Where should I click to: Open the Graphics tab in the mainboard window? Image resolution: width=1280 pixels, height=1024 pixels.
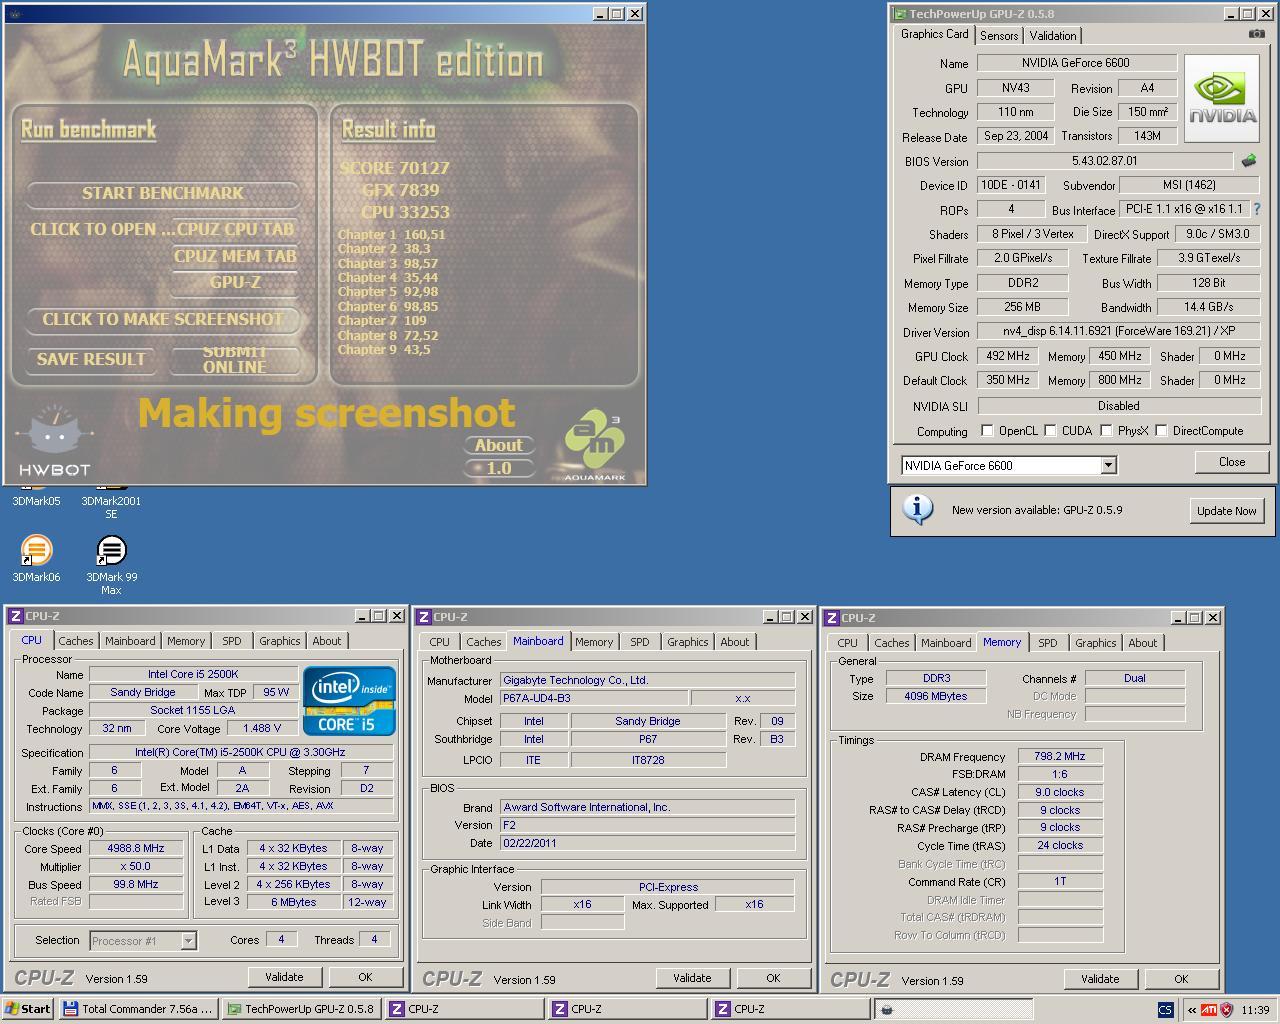pos(688,642)
